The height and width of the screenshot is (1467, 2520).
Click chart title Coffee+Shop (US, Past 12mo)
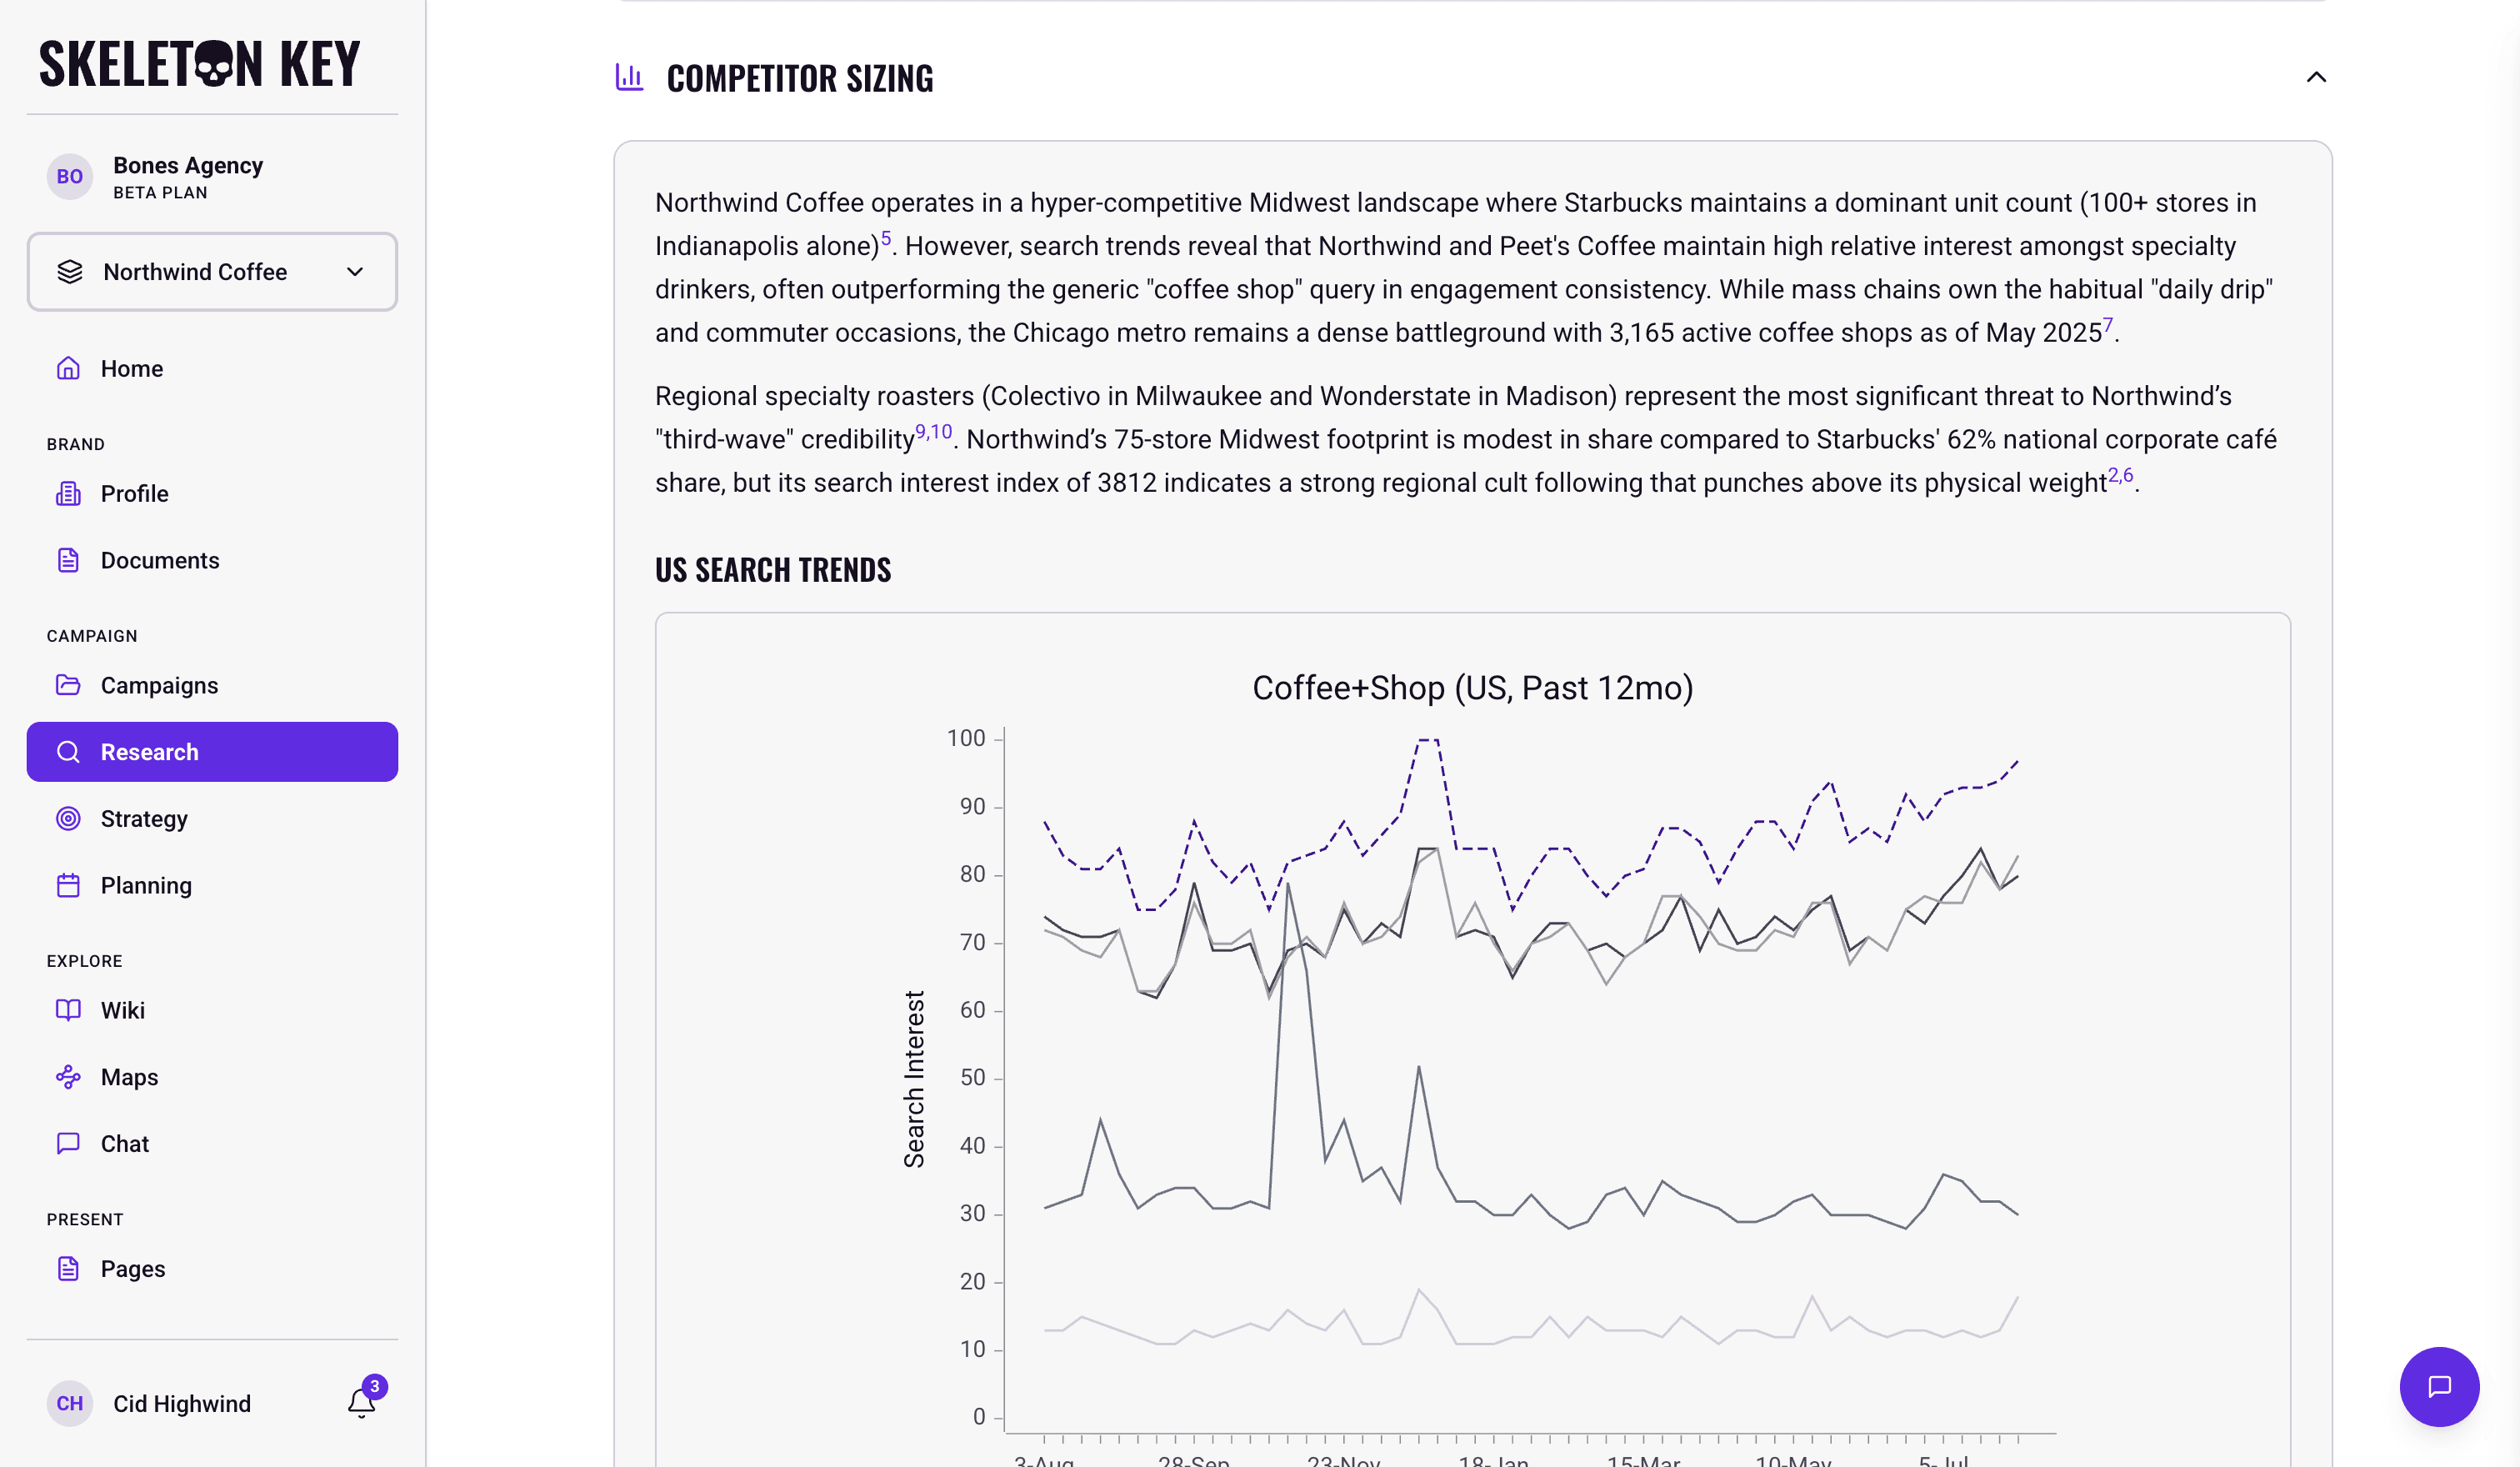click(1473, 688)
